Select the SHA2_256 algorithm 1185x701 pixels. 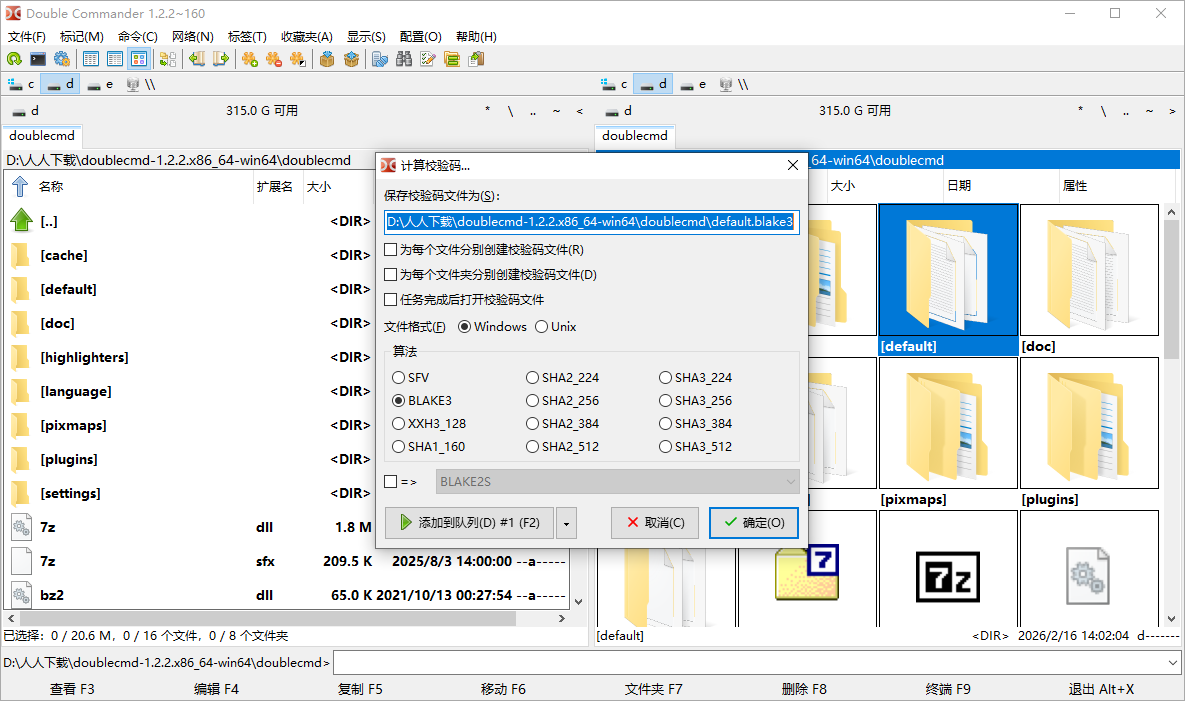[532, 400]
